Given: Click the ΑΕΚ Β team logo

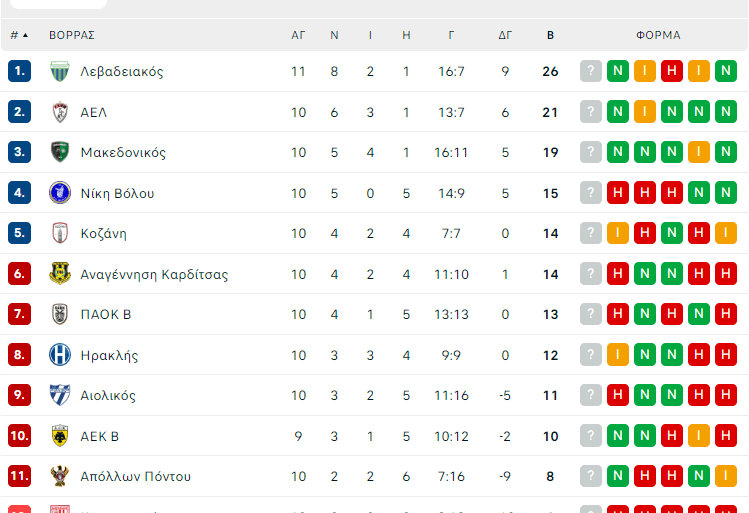Looking at the screenshot, I should tap(60, 436).
